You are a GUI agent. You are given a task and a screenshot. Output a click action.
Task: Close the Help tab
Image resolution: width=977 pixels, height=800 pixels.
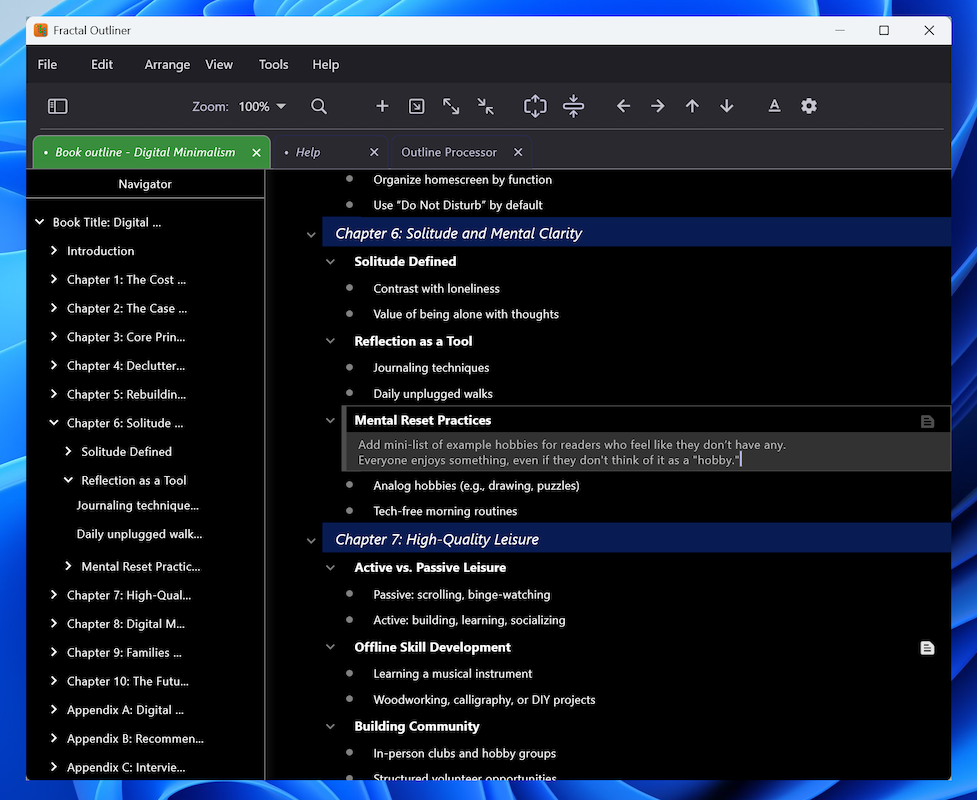point(374,152)
